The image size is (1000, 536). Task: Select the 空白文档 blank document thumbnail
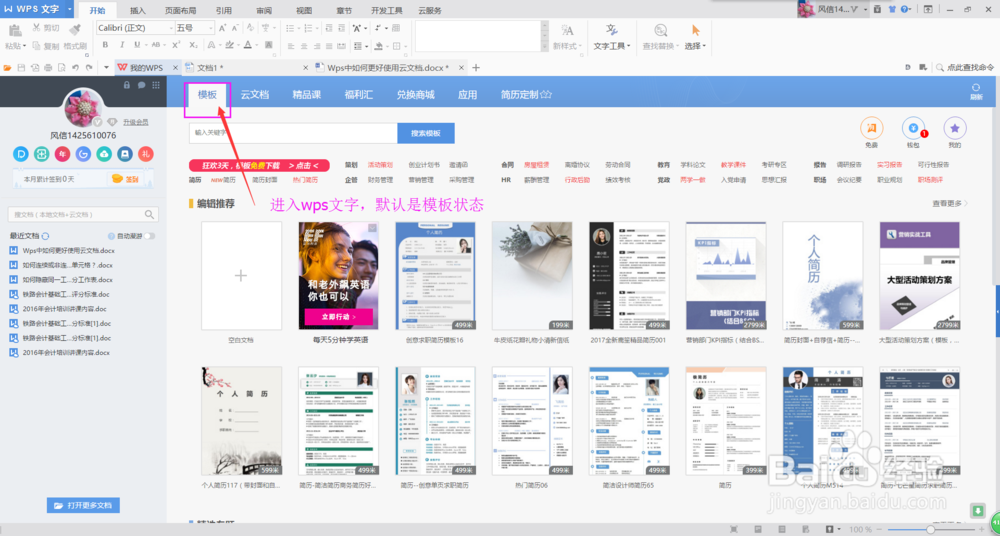click(x=241, y=276)
